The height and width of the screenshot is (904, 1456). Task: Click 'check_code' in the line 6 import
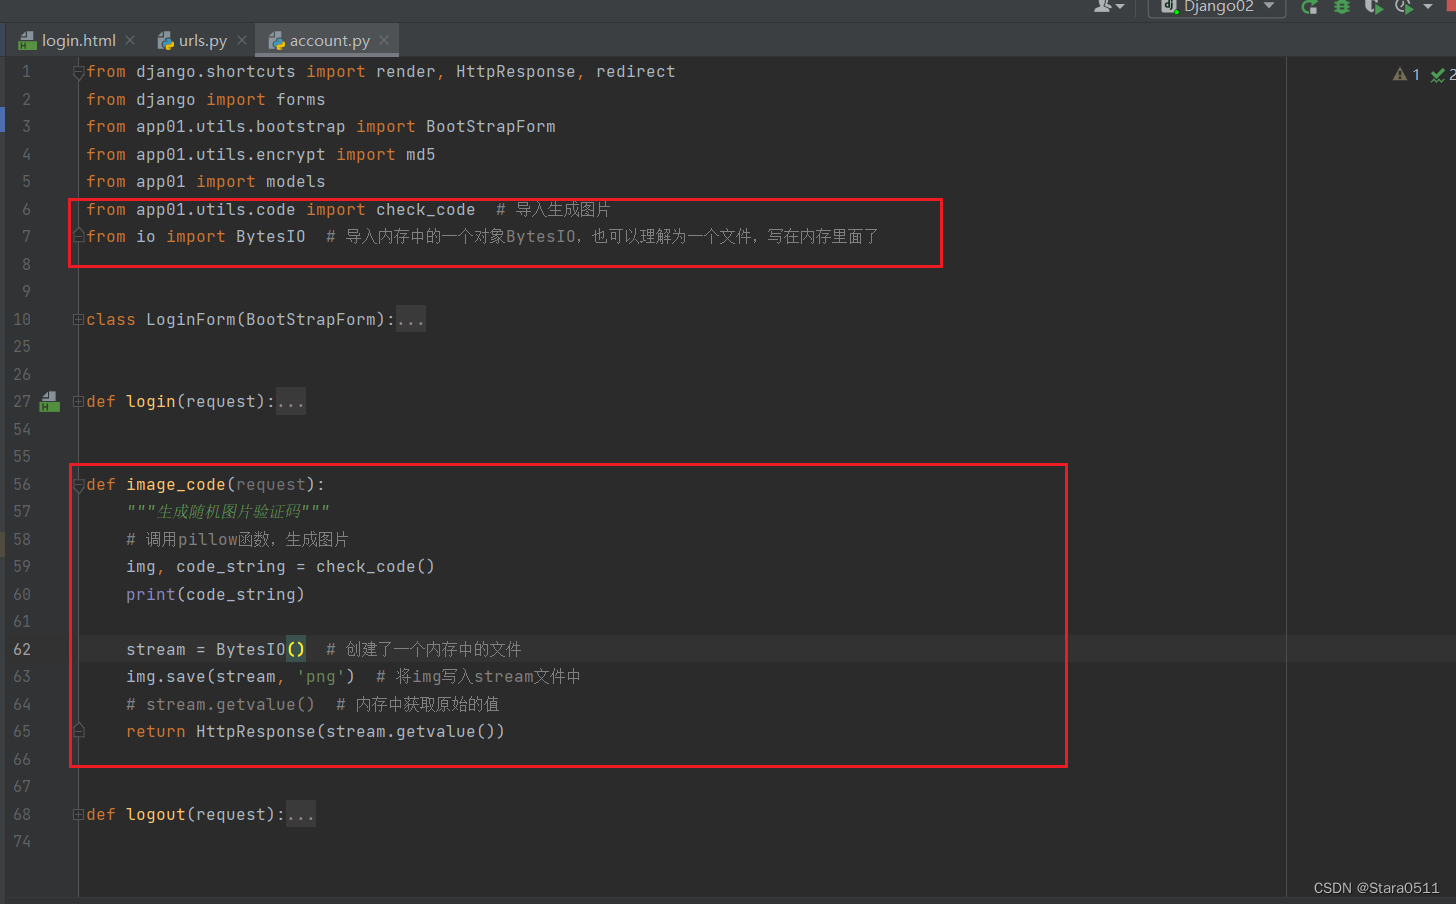[x=426, y=210]
